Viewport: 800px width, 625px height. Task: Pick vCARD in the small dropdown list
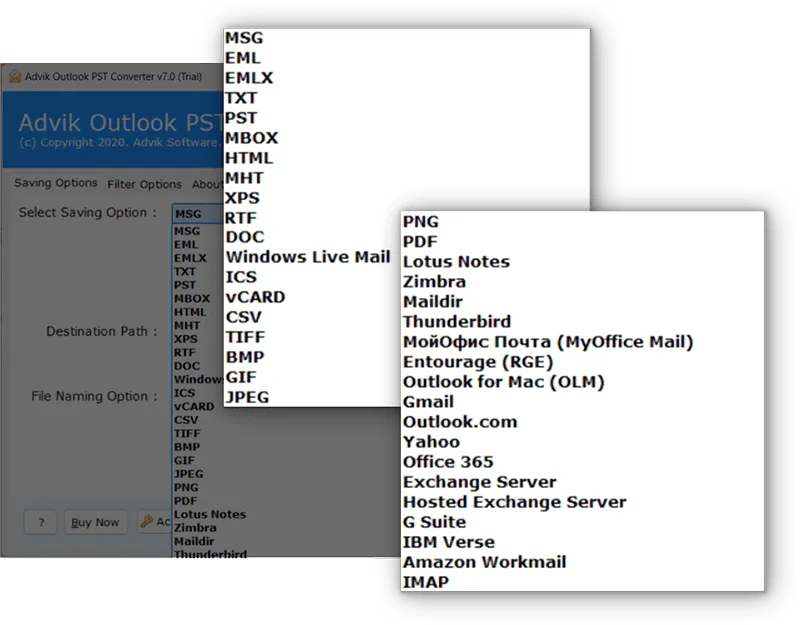coord(194,407)
